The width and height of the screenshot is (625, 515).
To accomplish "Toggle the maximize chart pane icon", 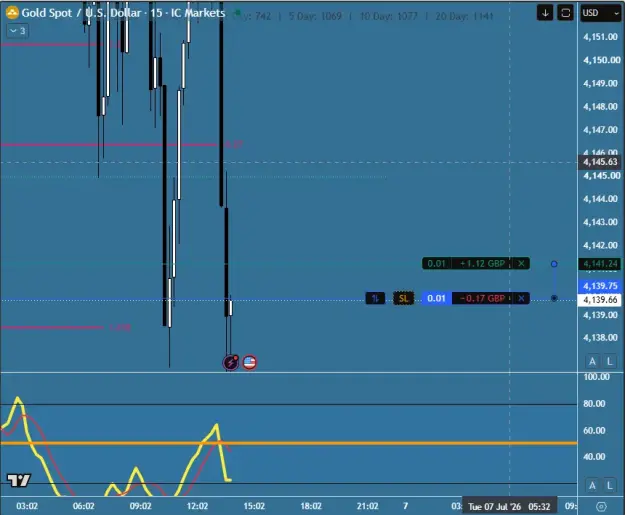I will pyautogui.click(x=565, y=13).
